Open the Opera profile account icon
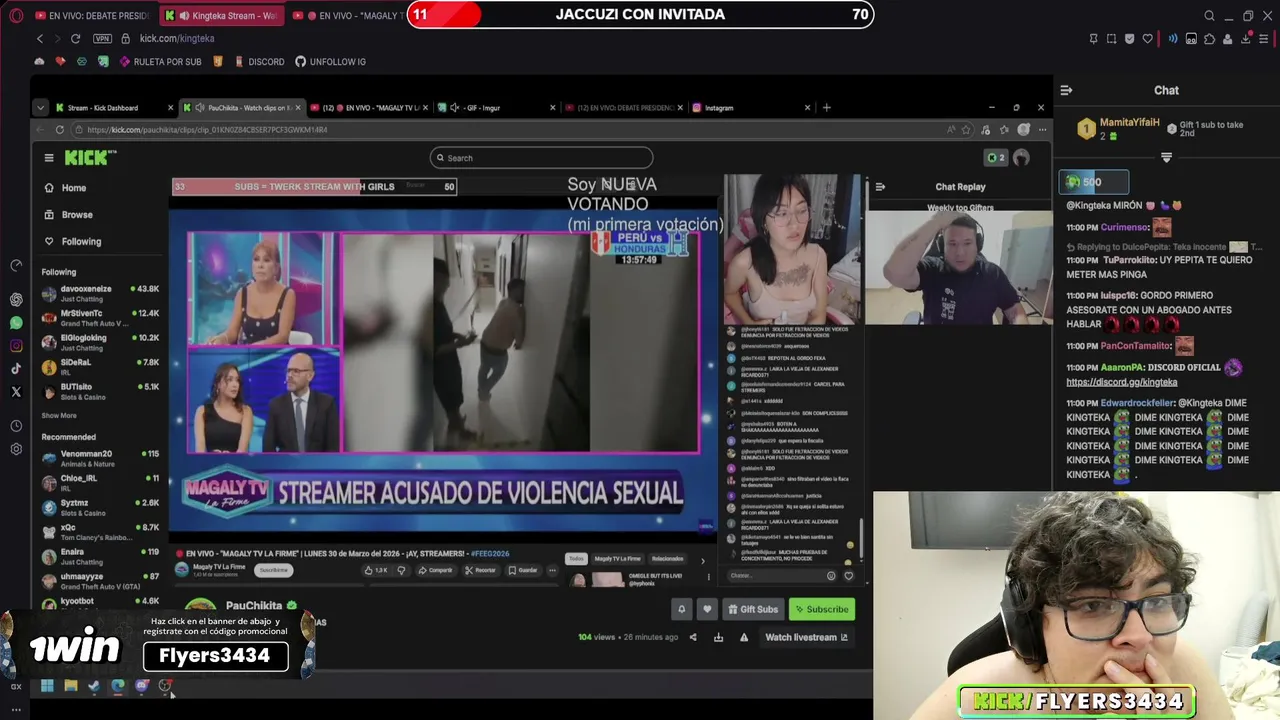1280x720 pixels. 1227,39
